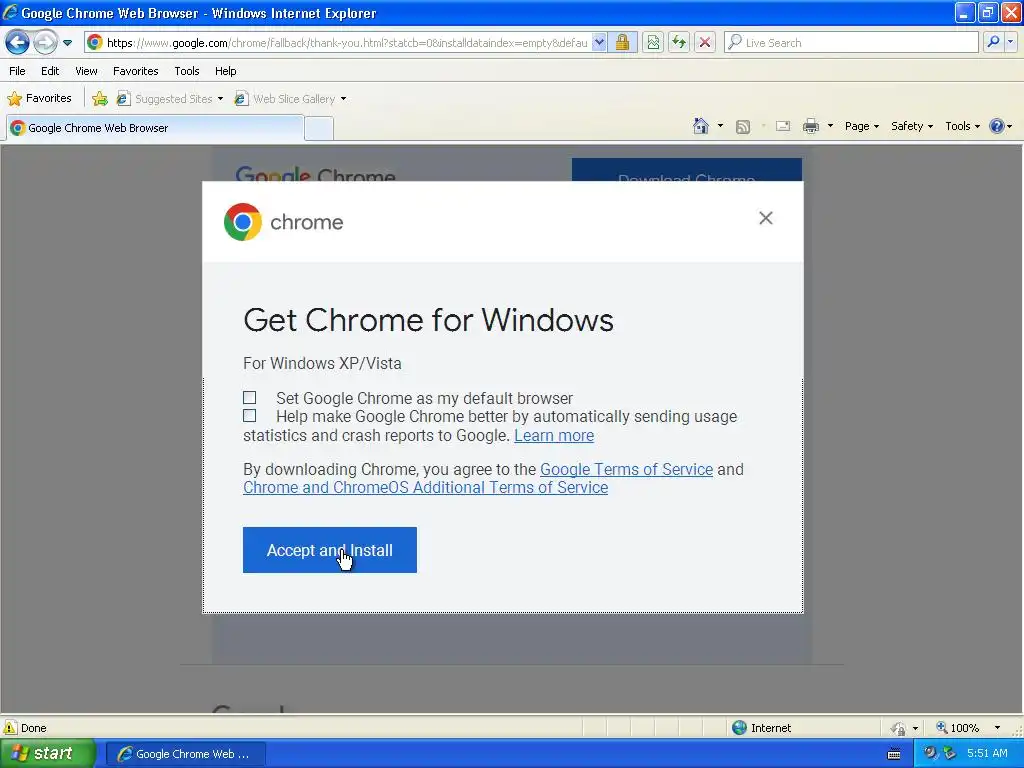Open the Tools menu in menu bar

(x=187, y=71)
